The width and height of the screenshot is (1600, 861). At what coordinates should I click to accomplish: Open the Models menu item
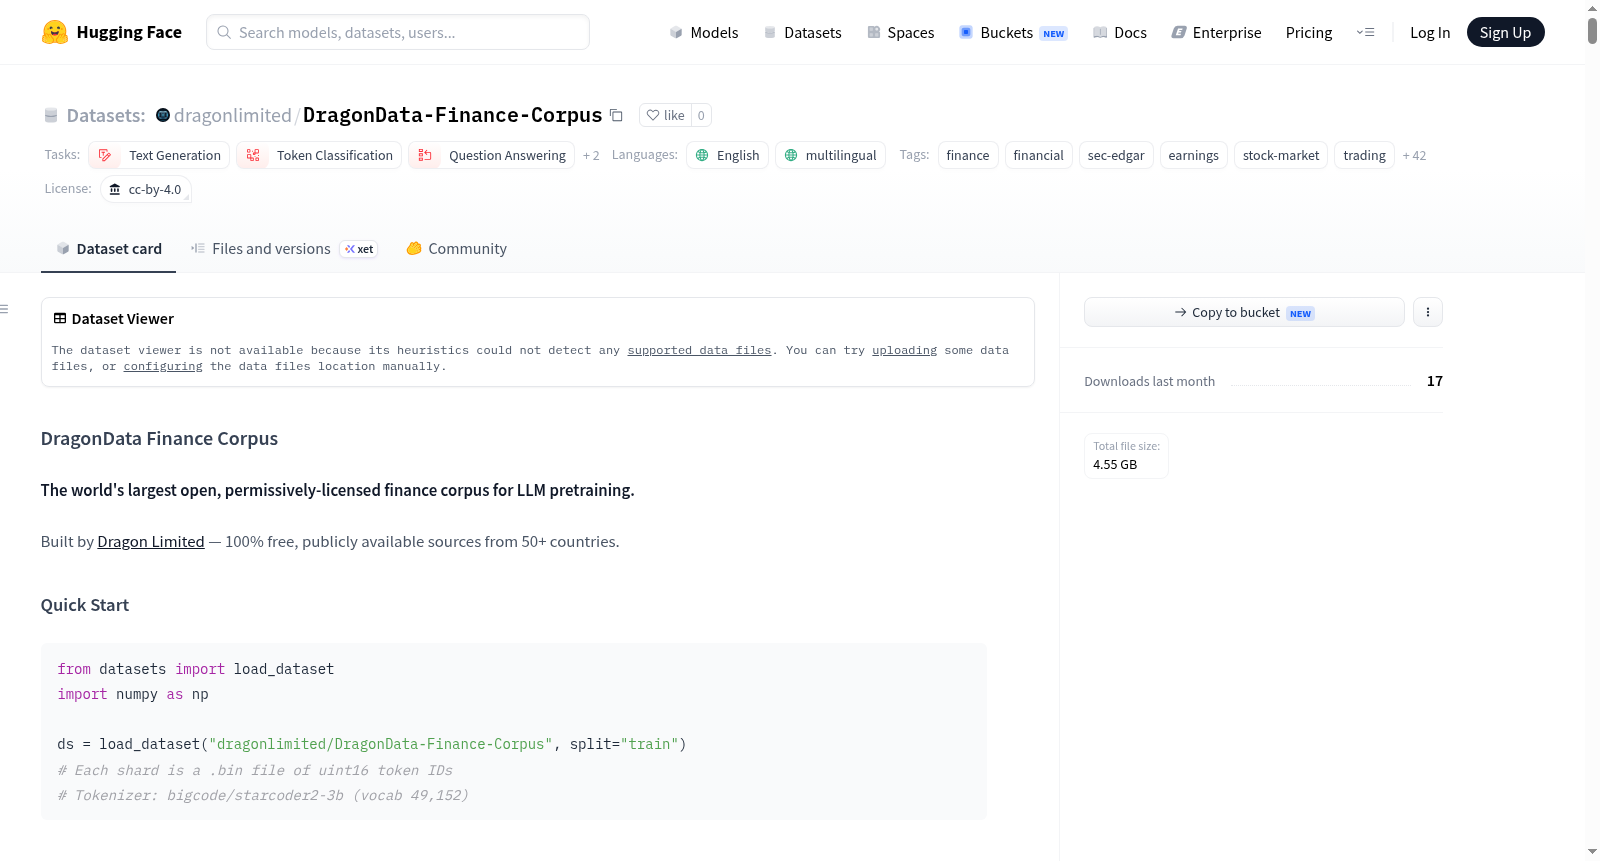pos(704,32)
